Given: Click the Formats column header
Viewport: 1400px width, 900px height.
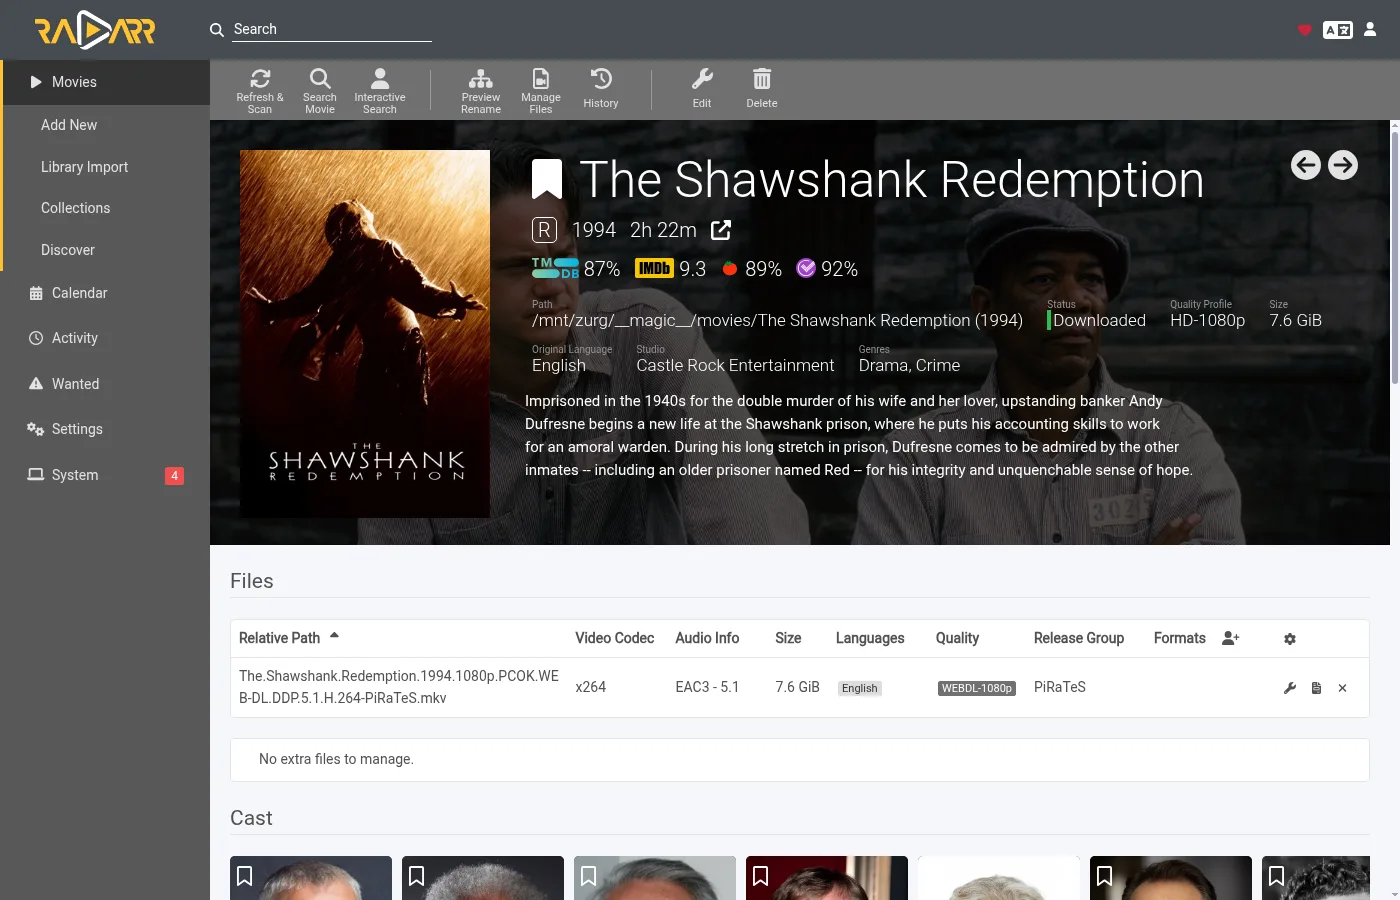Looking at the screenshot, I should 1180,638.
